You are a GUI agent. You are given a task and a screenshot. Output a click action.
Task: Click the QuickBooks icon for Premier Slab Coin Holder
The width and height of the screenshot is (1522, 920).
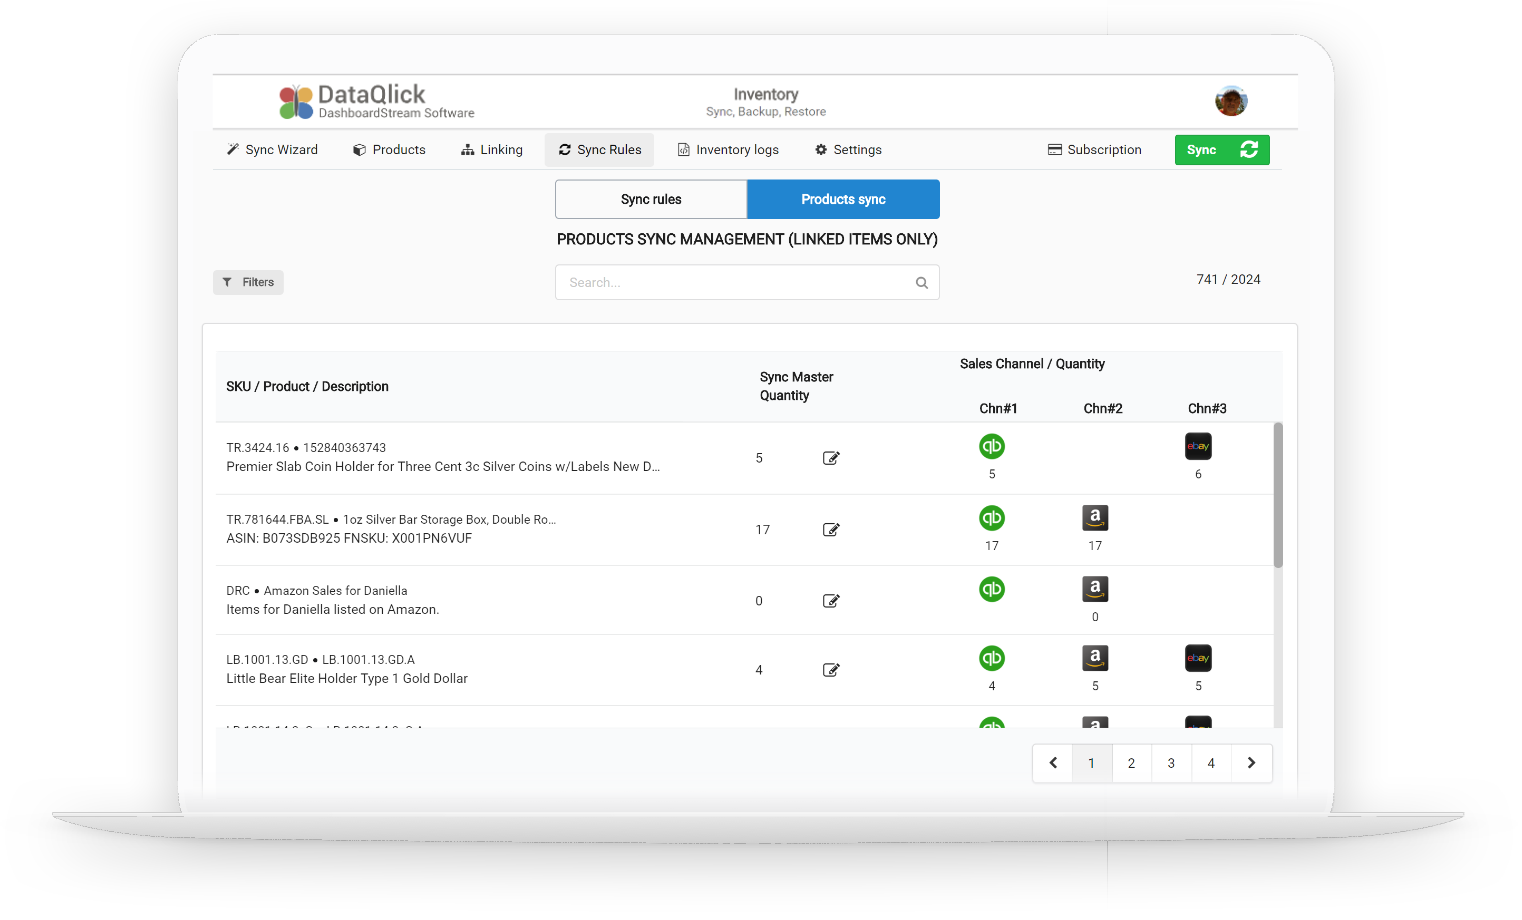click(x=991, y=446)
